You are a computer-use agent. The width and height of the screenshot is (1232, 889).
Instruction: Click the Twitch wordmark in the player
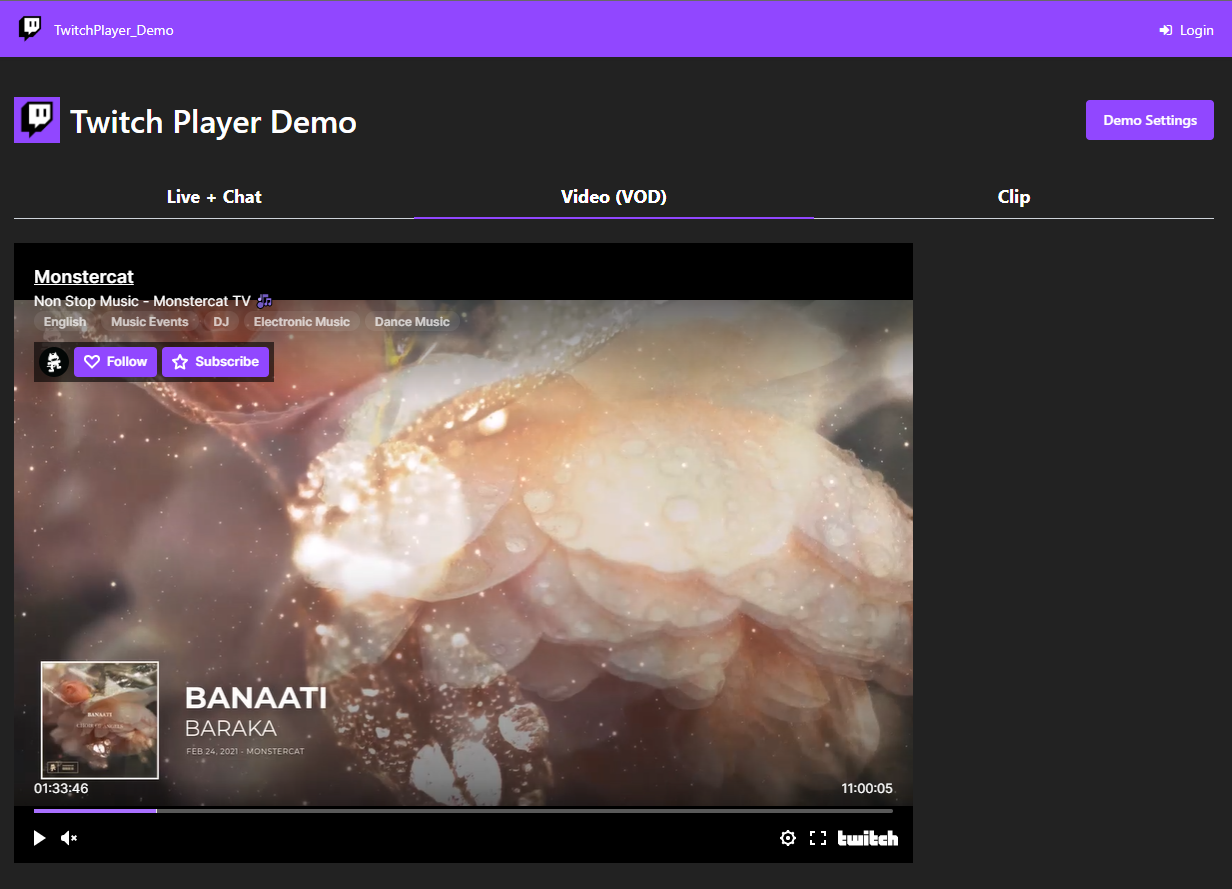pos(868,838)
